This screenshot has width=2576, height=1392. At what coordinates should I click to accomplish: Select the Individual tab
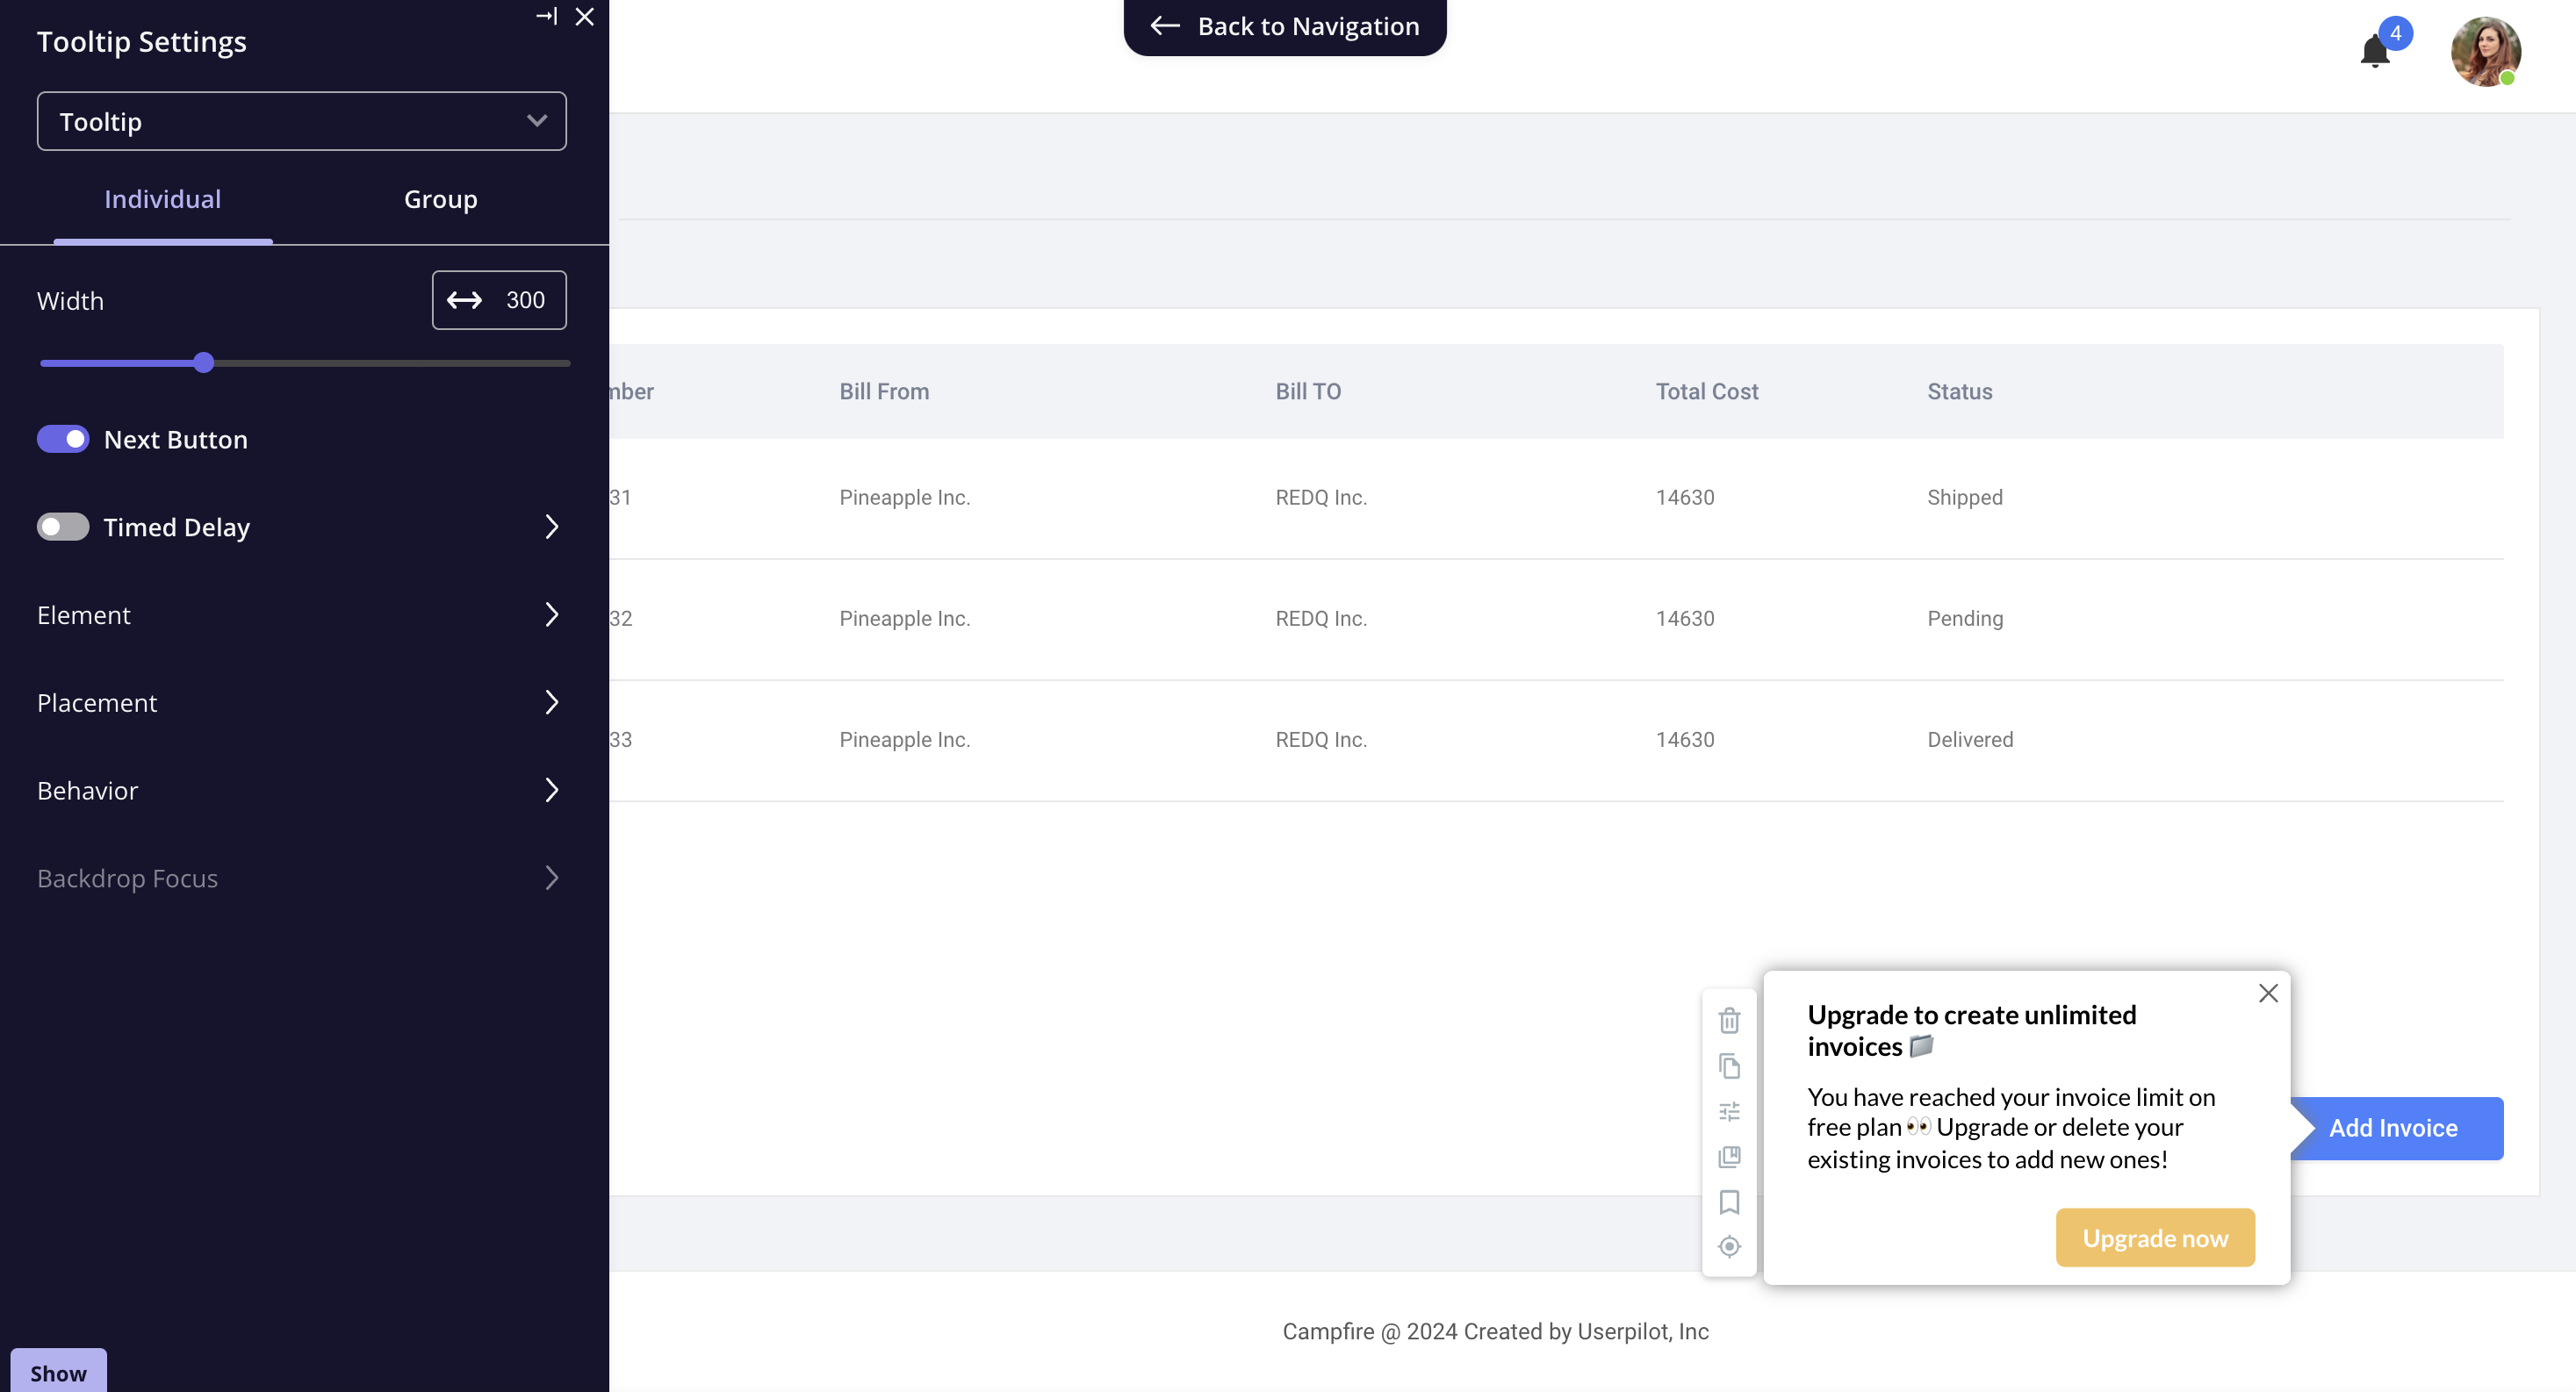162,199
